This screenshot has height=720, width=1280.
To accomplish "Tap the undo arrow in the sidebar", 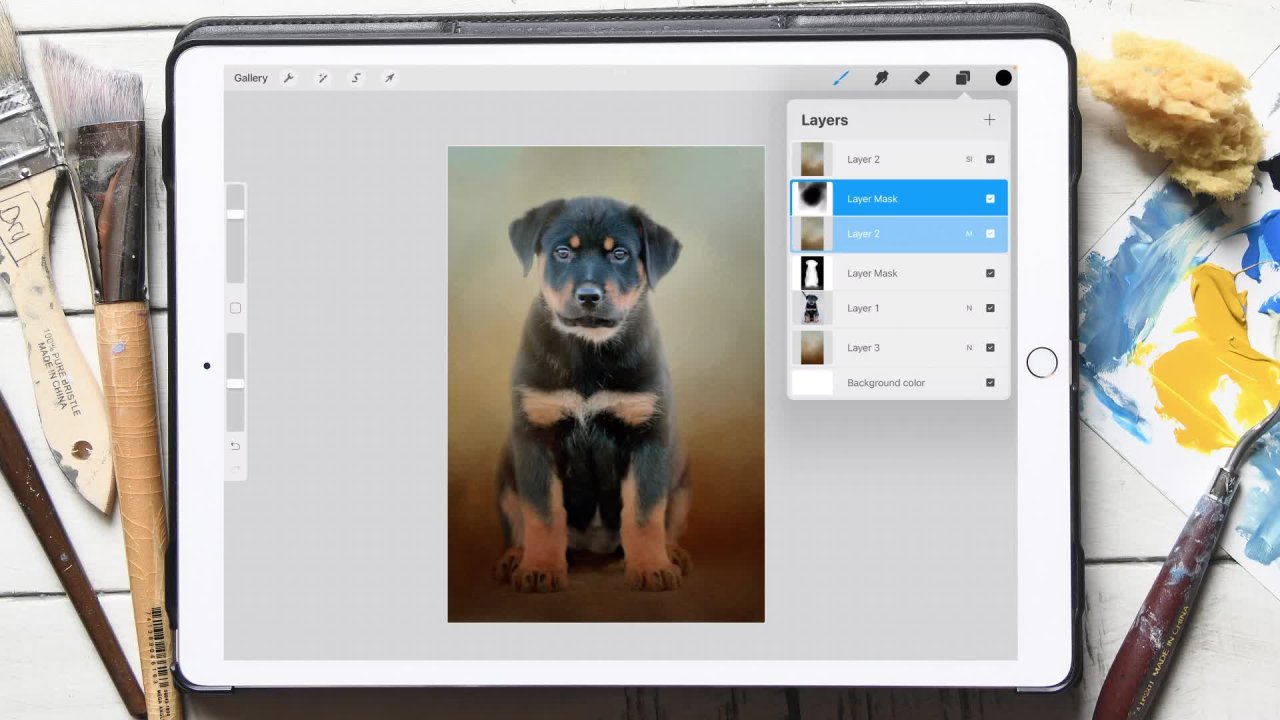I will [235, 446].
